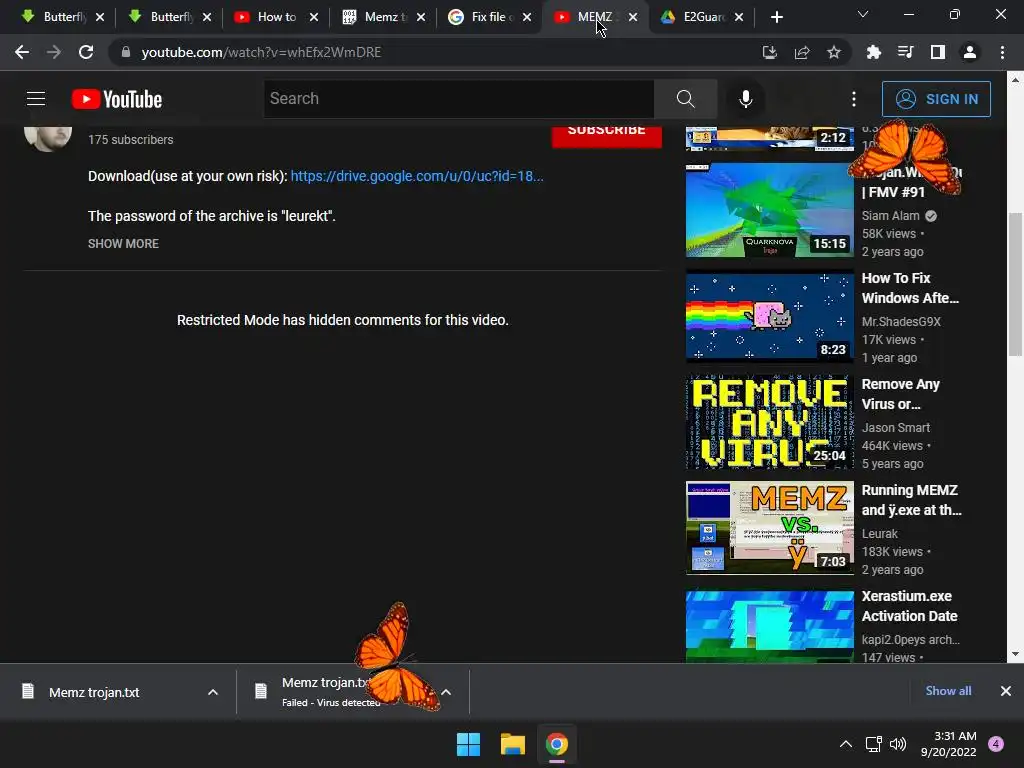Open the 2:12 video thumbnail at top
Viewport: 1024px width, 768px height.
click(769, 138)
